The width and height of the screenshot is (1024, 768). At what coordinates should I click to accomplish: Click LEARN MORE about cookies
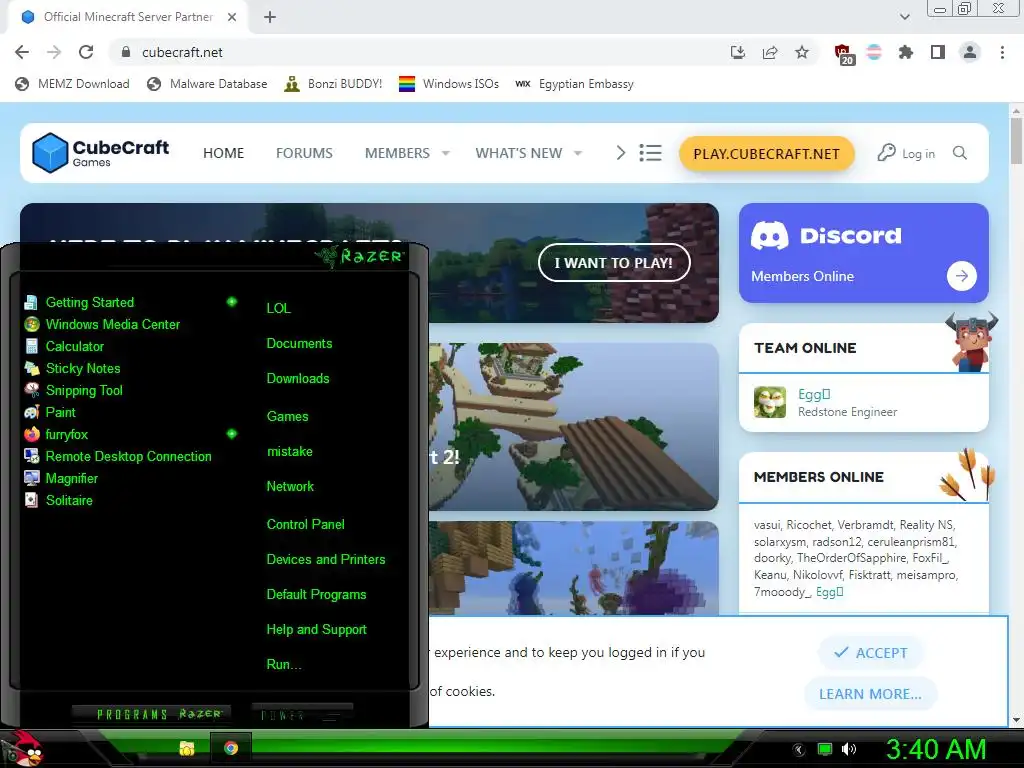pos(871,694)
